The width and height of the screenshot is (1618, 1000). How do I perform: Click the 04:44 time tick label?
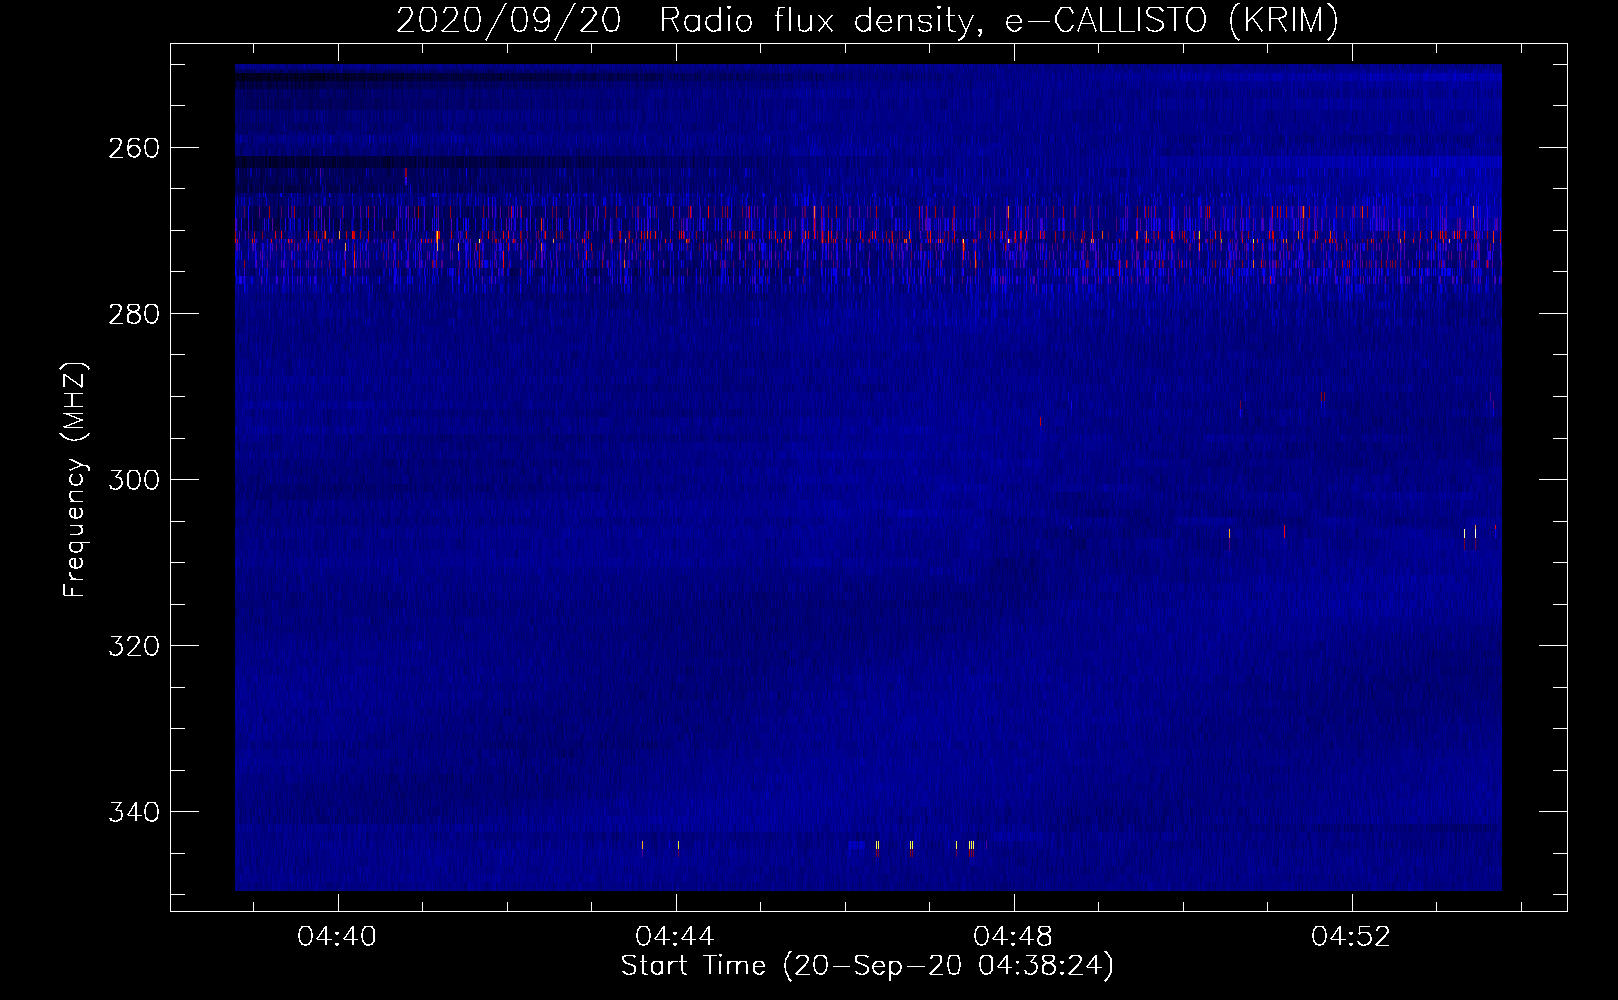pos(676,937)
